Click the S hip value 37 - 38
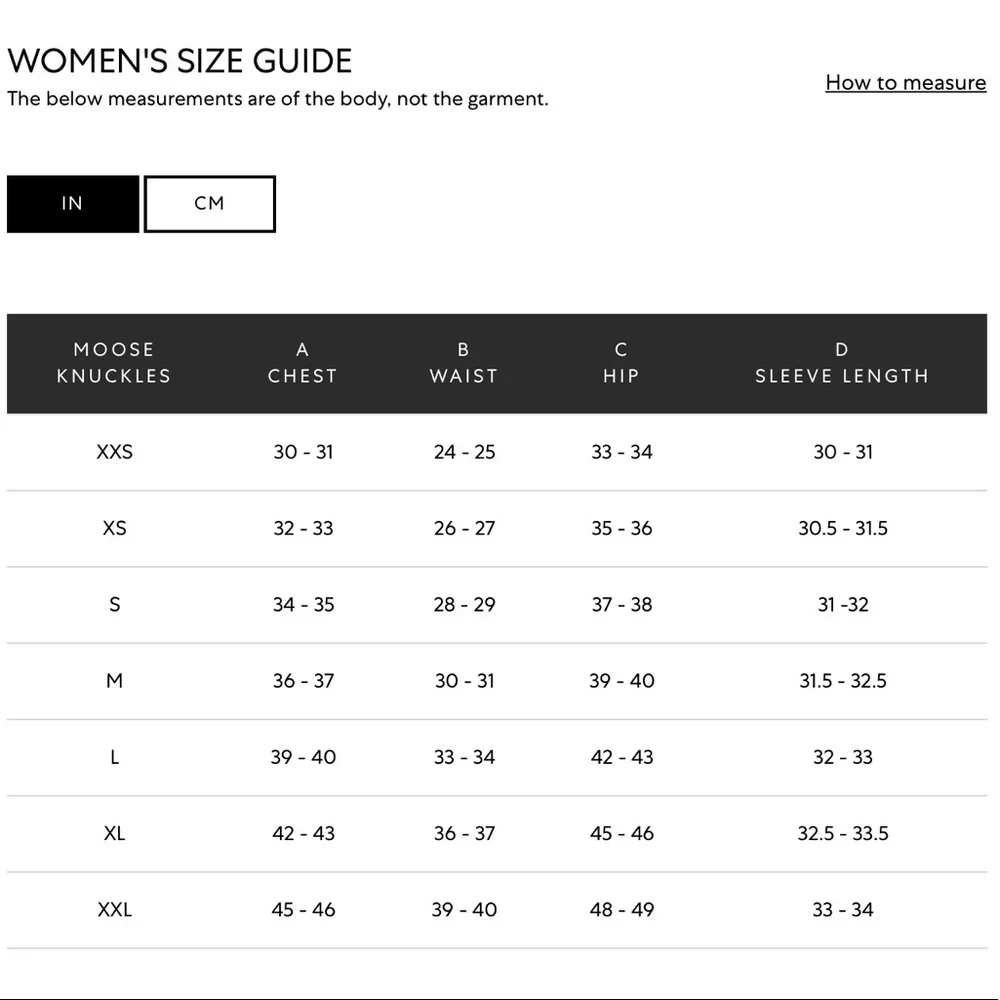The height and width of the screenshot is (1000, 1000). (x=621, y=605)
